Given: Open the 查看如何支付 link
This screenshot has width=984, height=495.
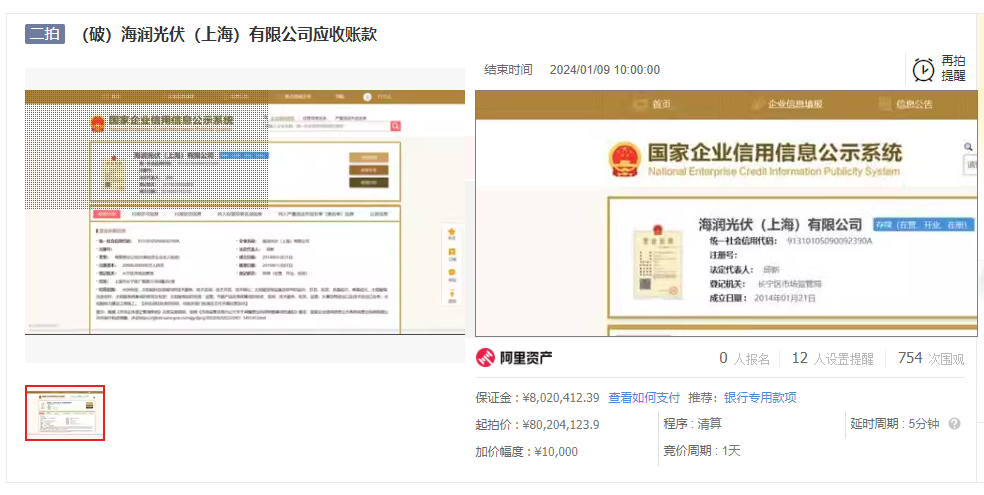Looking at the screenshot, I should (x=644, y=397).
